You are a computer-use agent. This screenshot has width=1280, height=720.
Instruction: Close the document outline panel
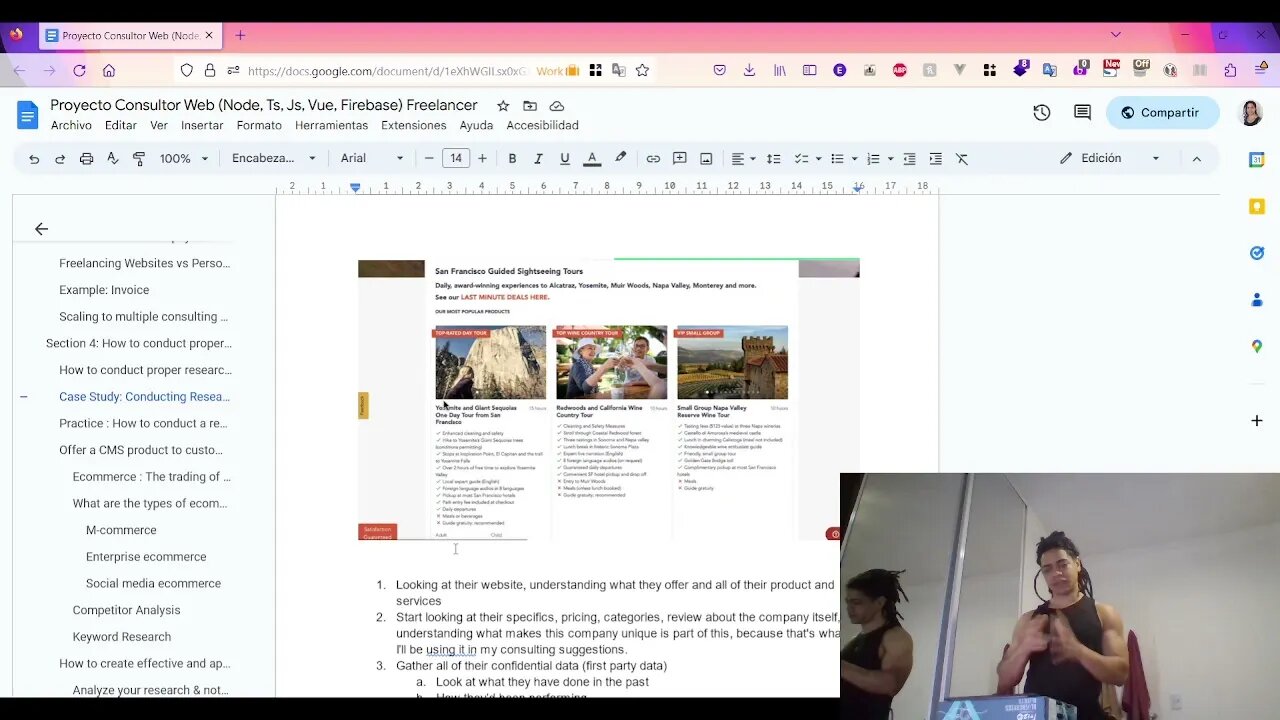click(41, 229)
